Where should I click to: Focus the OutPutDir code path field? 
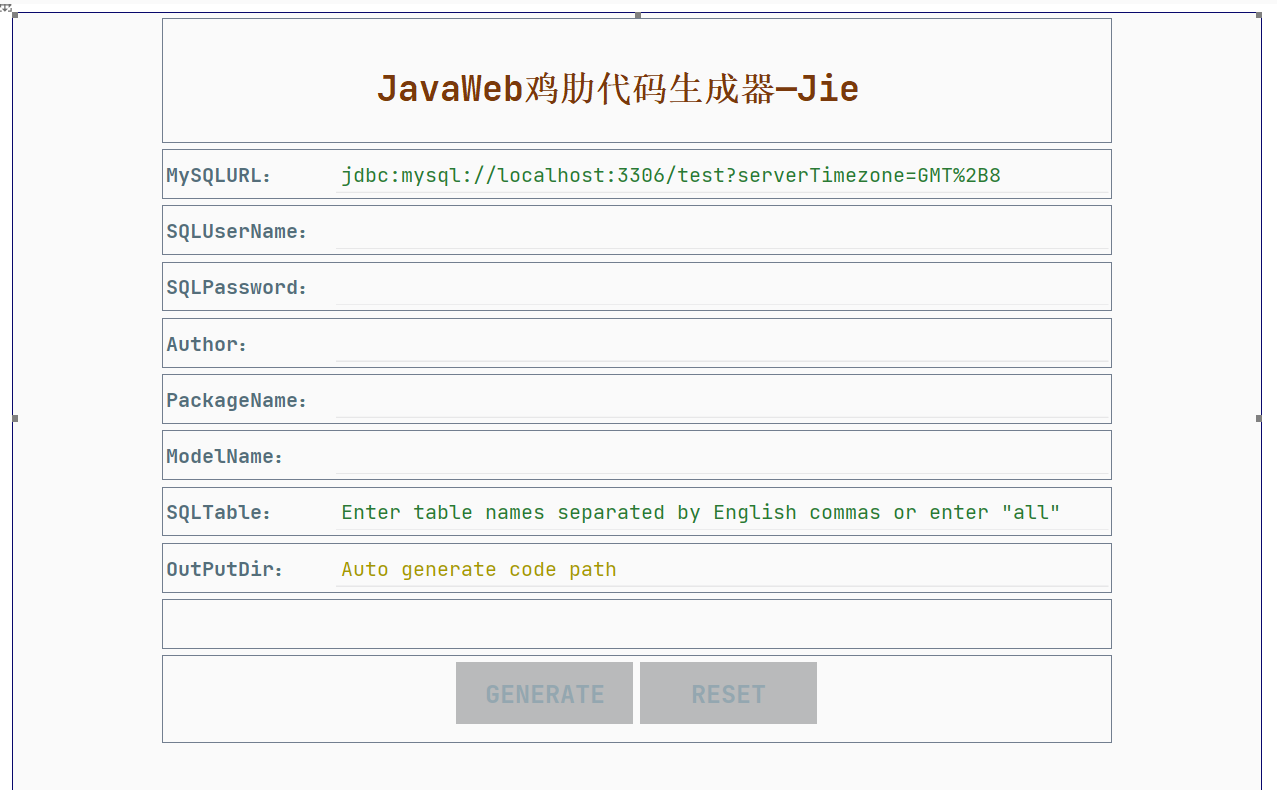click(722, 569)
